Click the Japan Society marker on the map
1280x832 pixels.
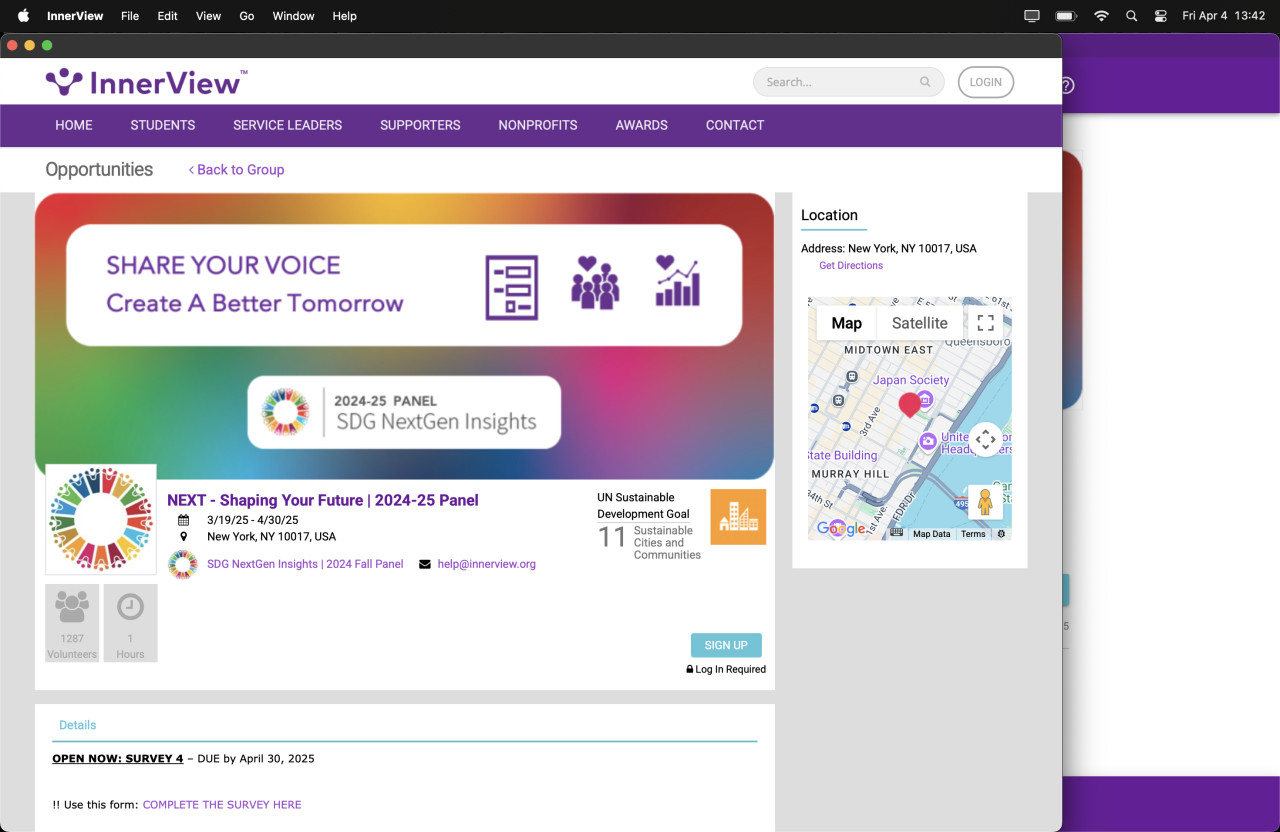(925, 399)
